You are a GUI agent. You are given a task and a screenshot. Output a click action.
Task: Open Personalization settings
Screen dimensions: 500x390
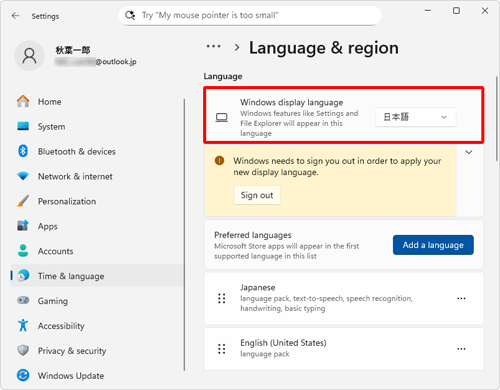[x=97, y=201]
